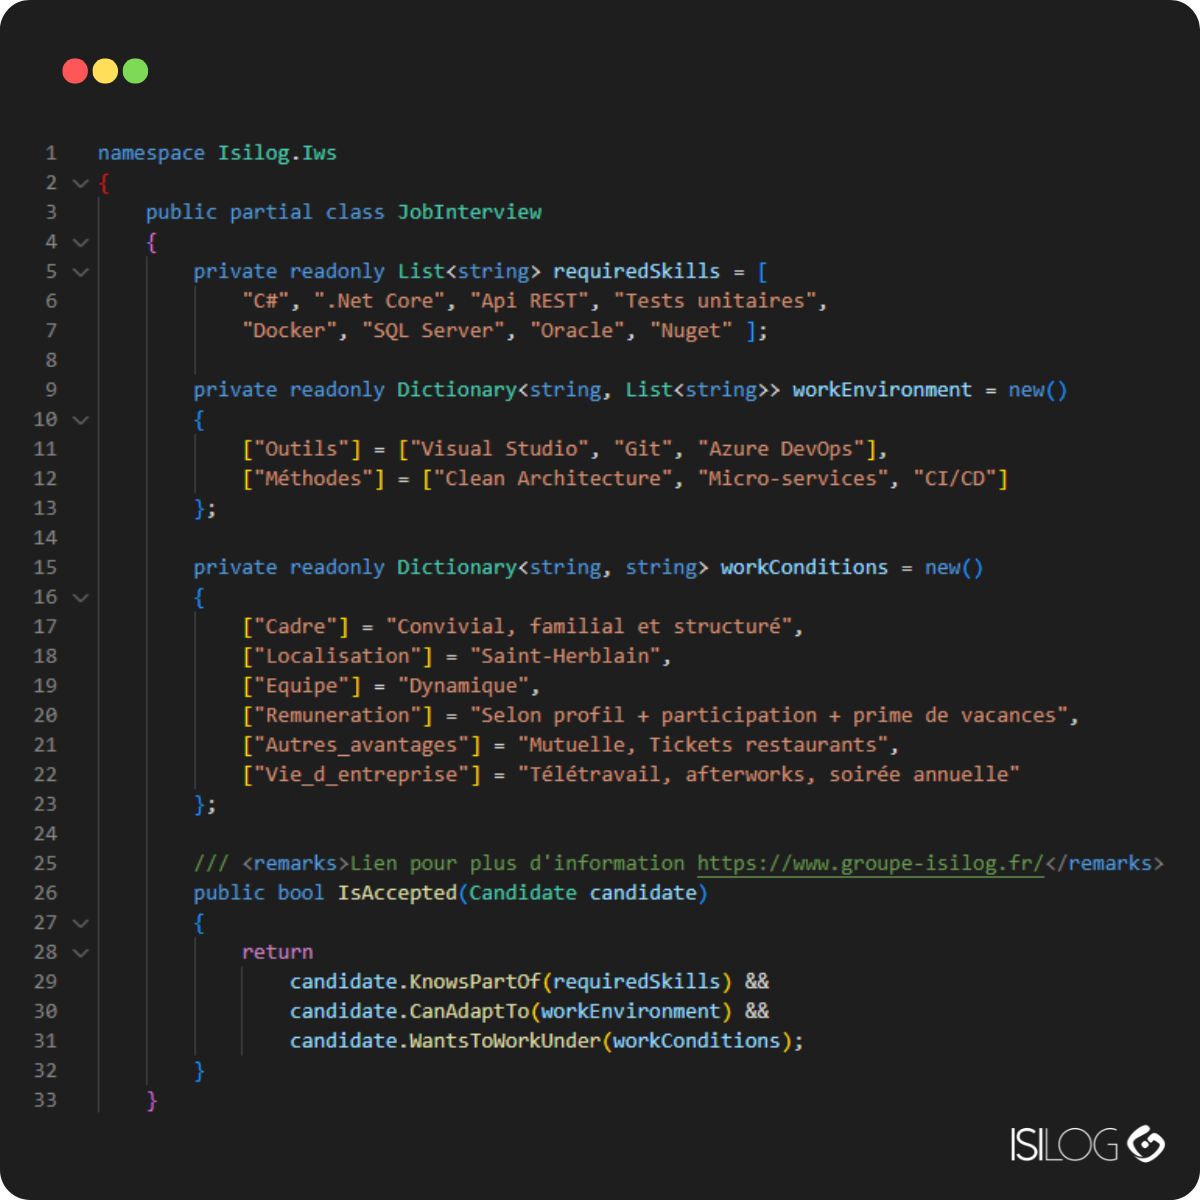Click the "Télétravail, afterworks, soirée annuelle" string

point(769,774)
